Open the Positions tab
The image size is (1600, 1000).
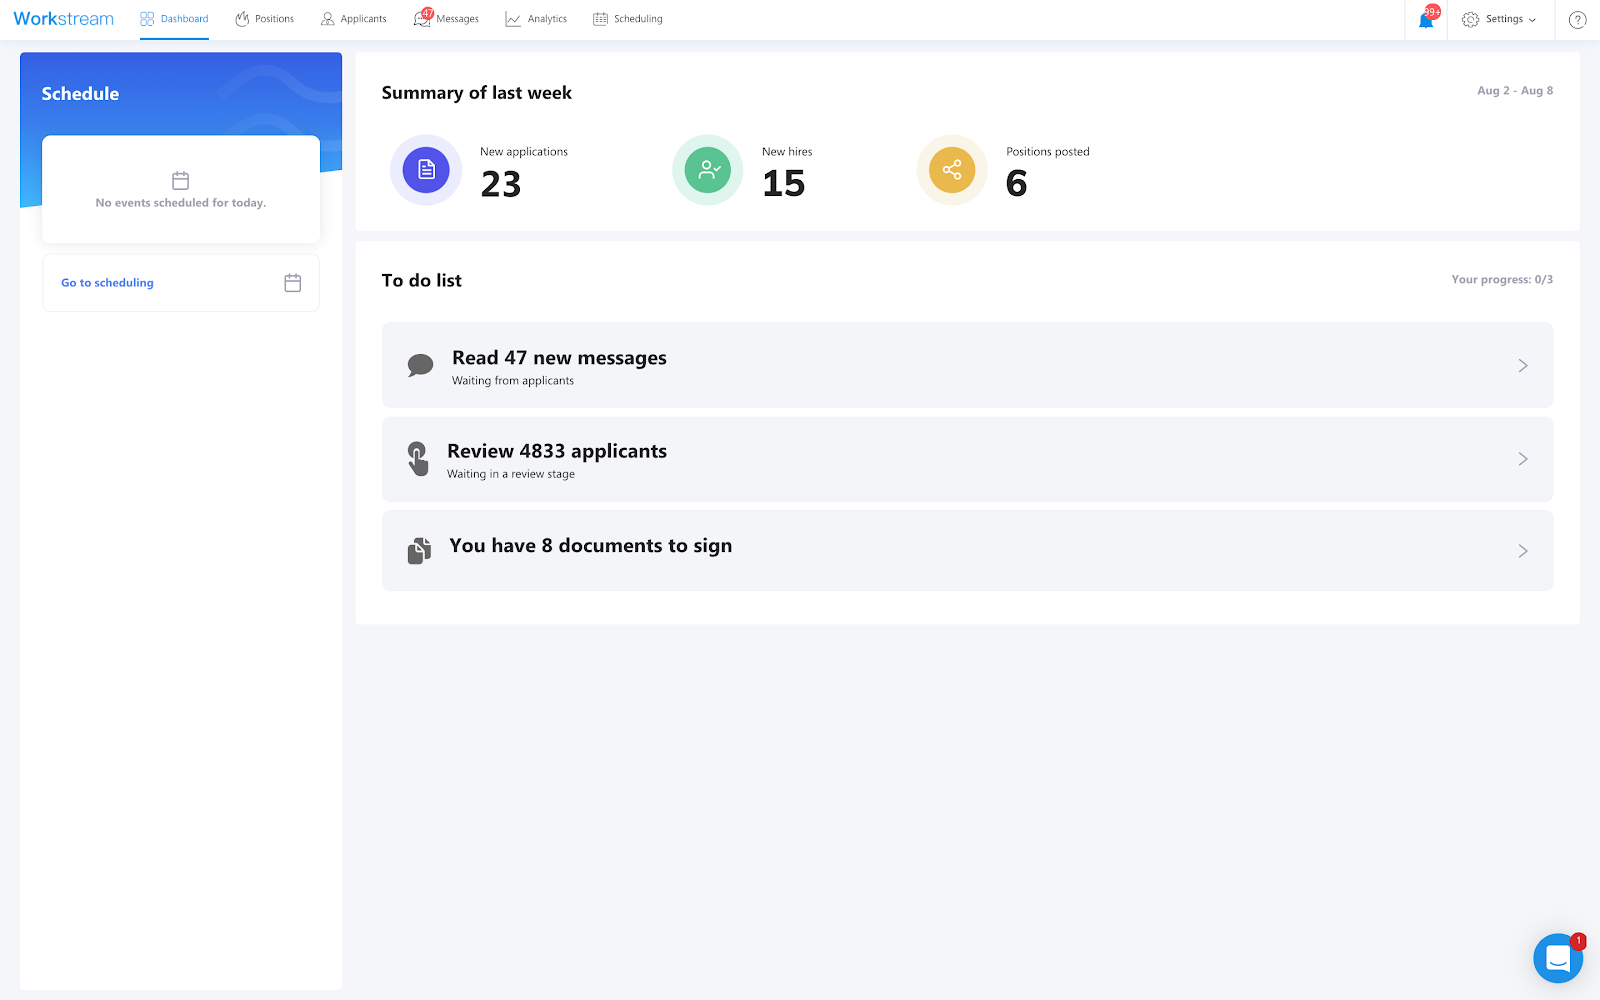pos(264,19)
